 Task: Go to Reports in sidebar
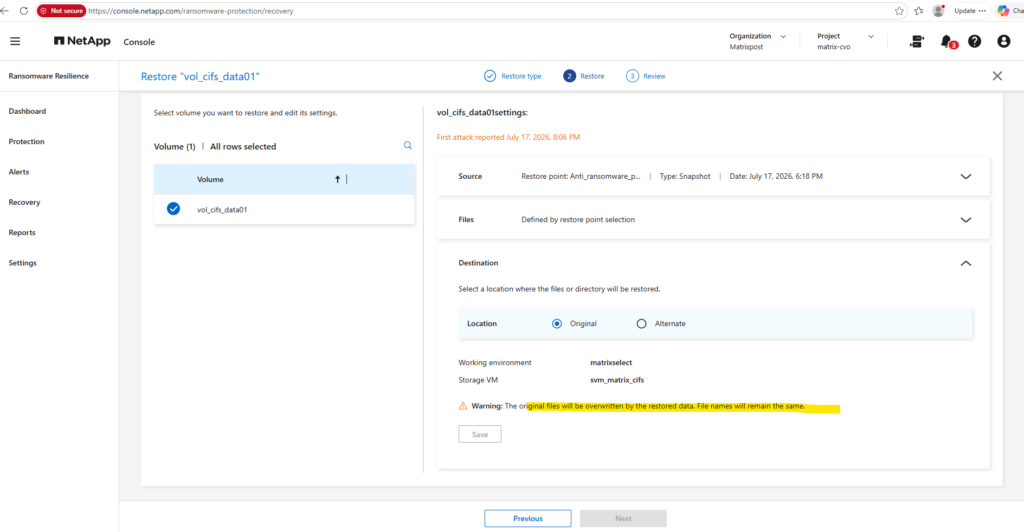click(x=22, y=232)
